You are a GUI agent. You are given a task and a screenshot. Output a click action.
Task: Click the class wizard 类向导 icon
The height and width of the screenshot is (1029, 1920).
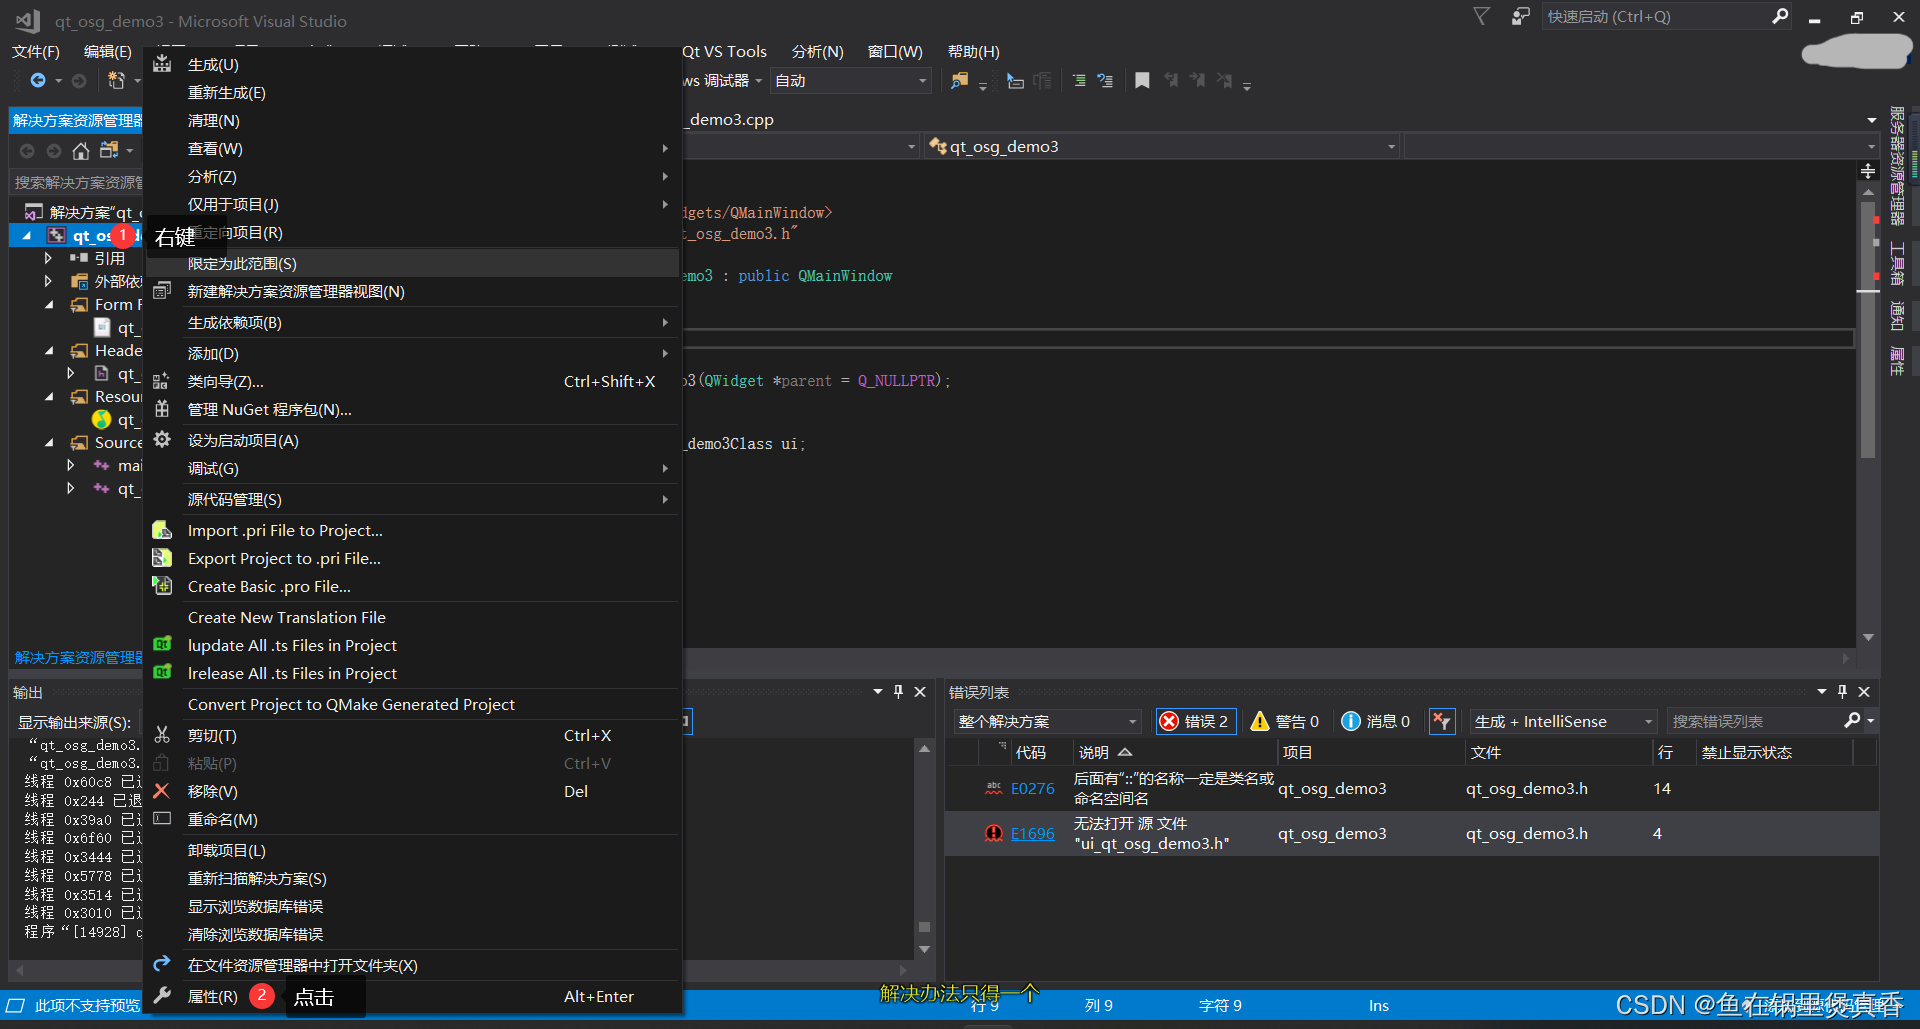click(161, 381)
